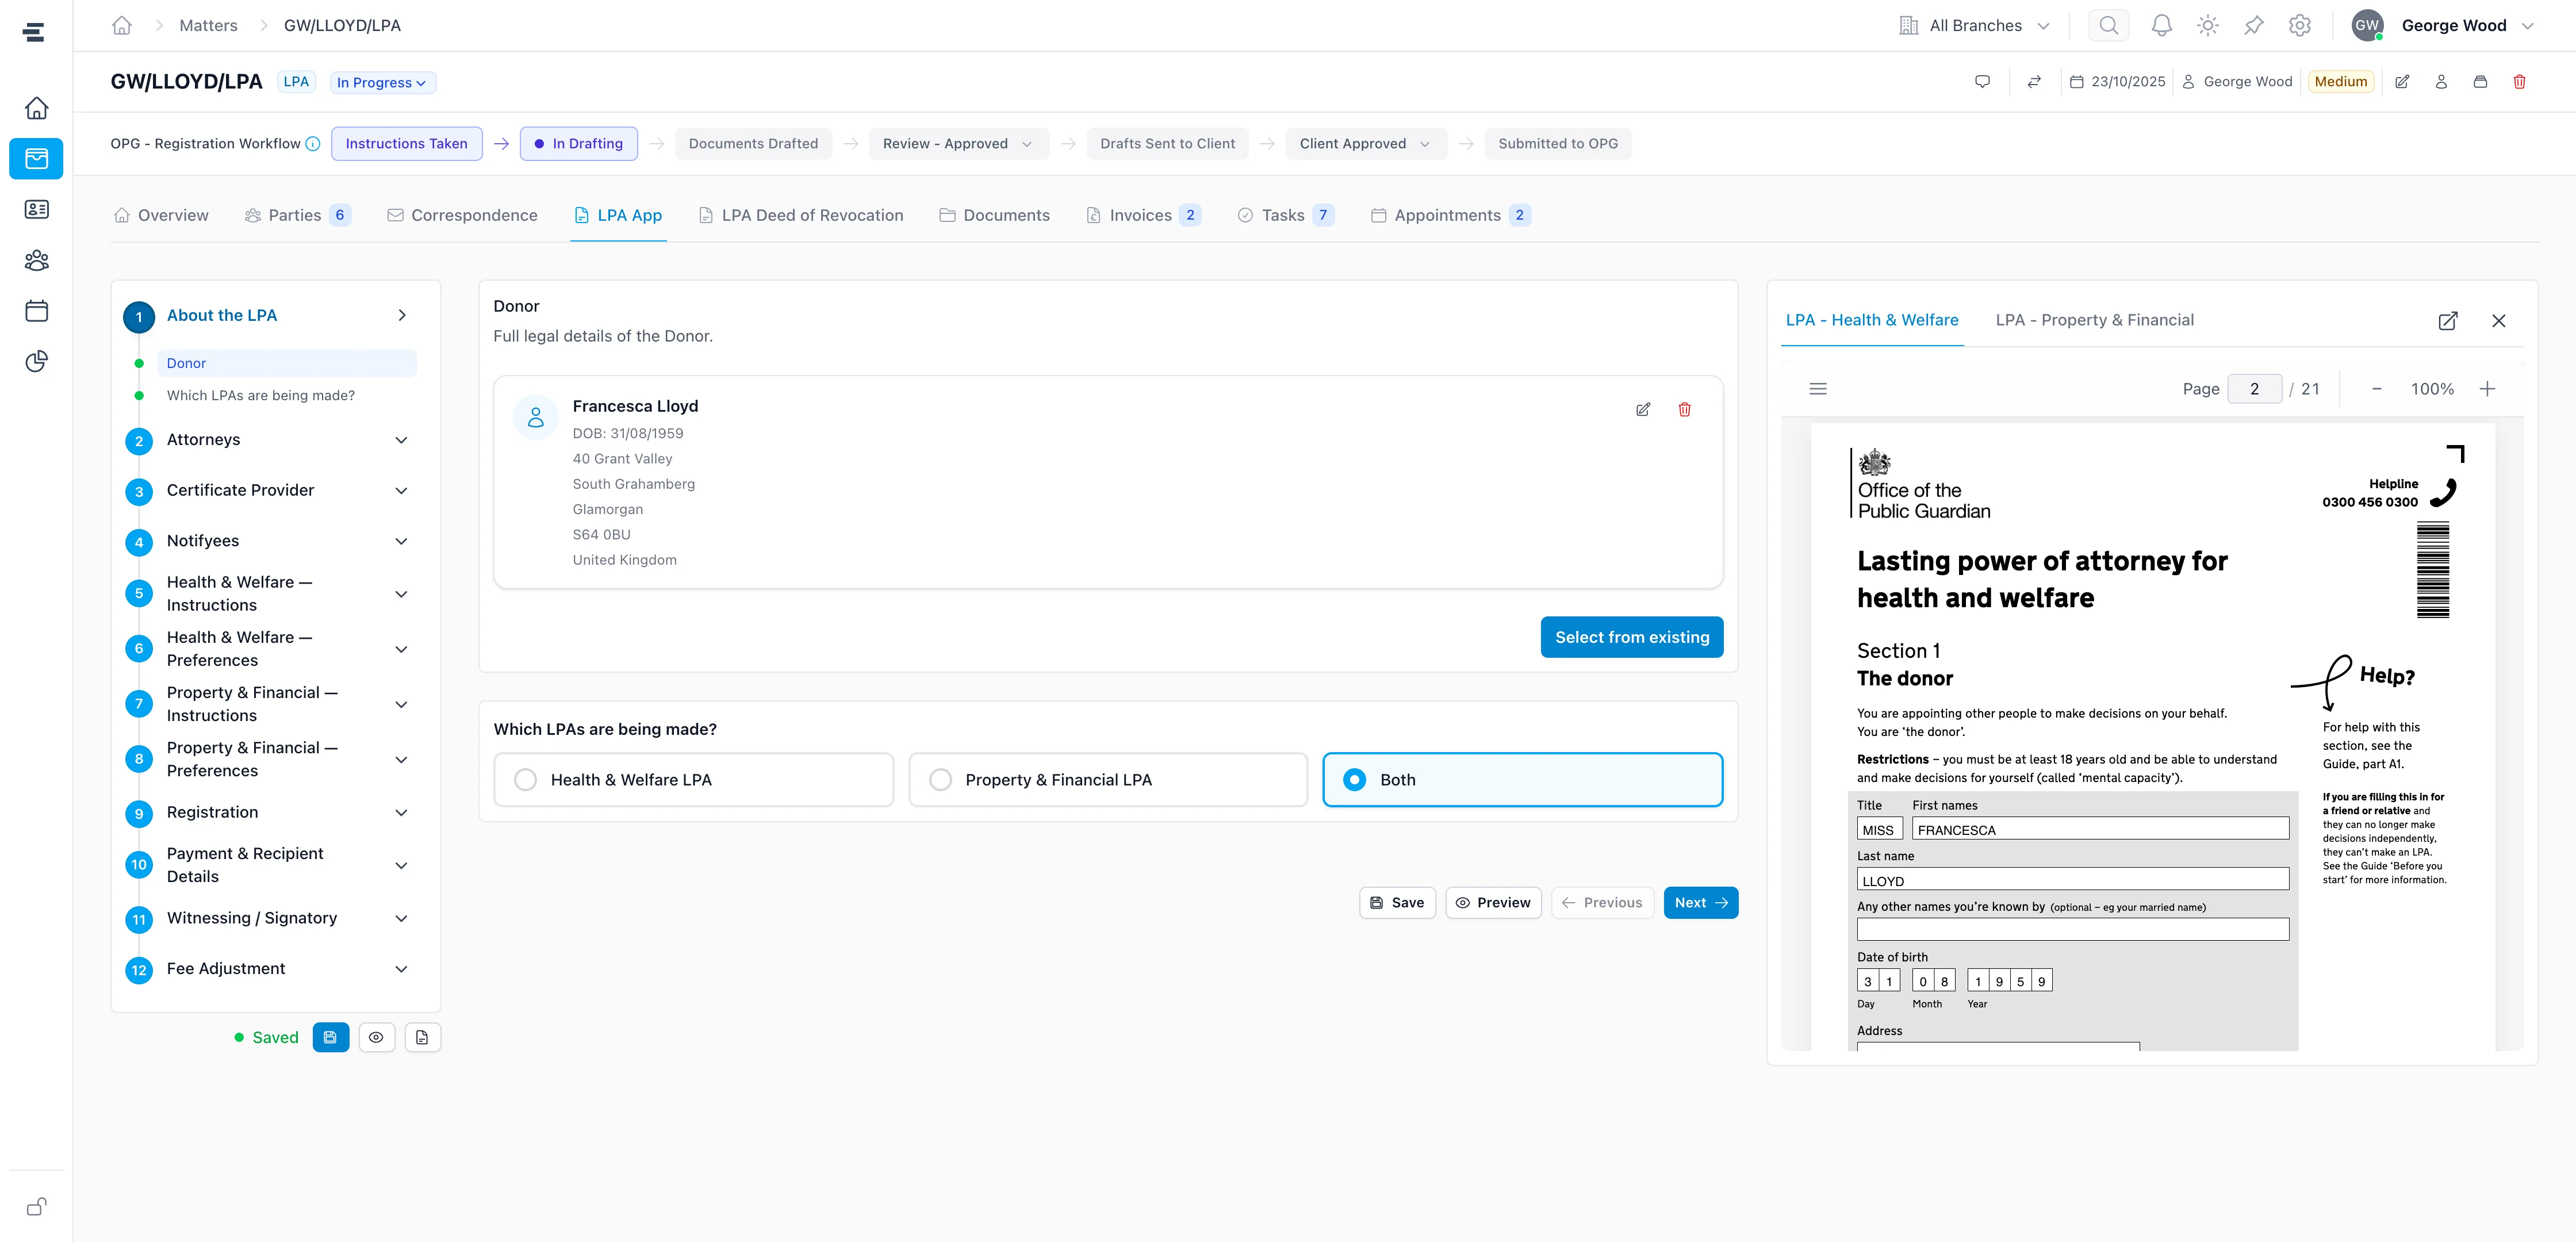This screenshot has width=2576, height=1242.
Task: Click the Preview button below the form
Action: [1492, 903]
